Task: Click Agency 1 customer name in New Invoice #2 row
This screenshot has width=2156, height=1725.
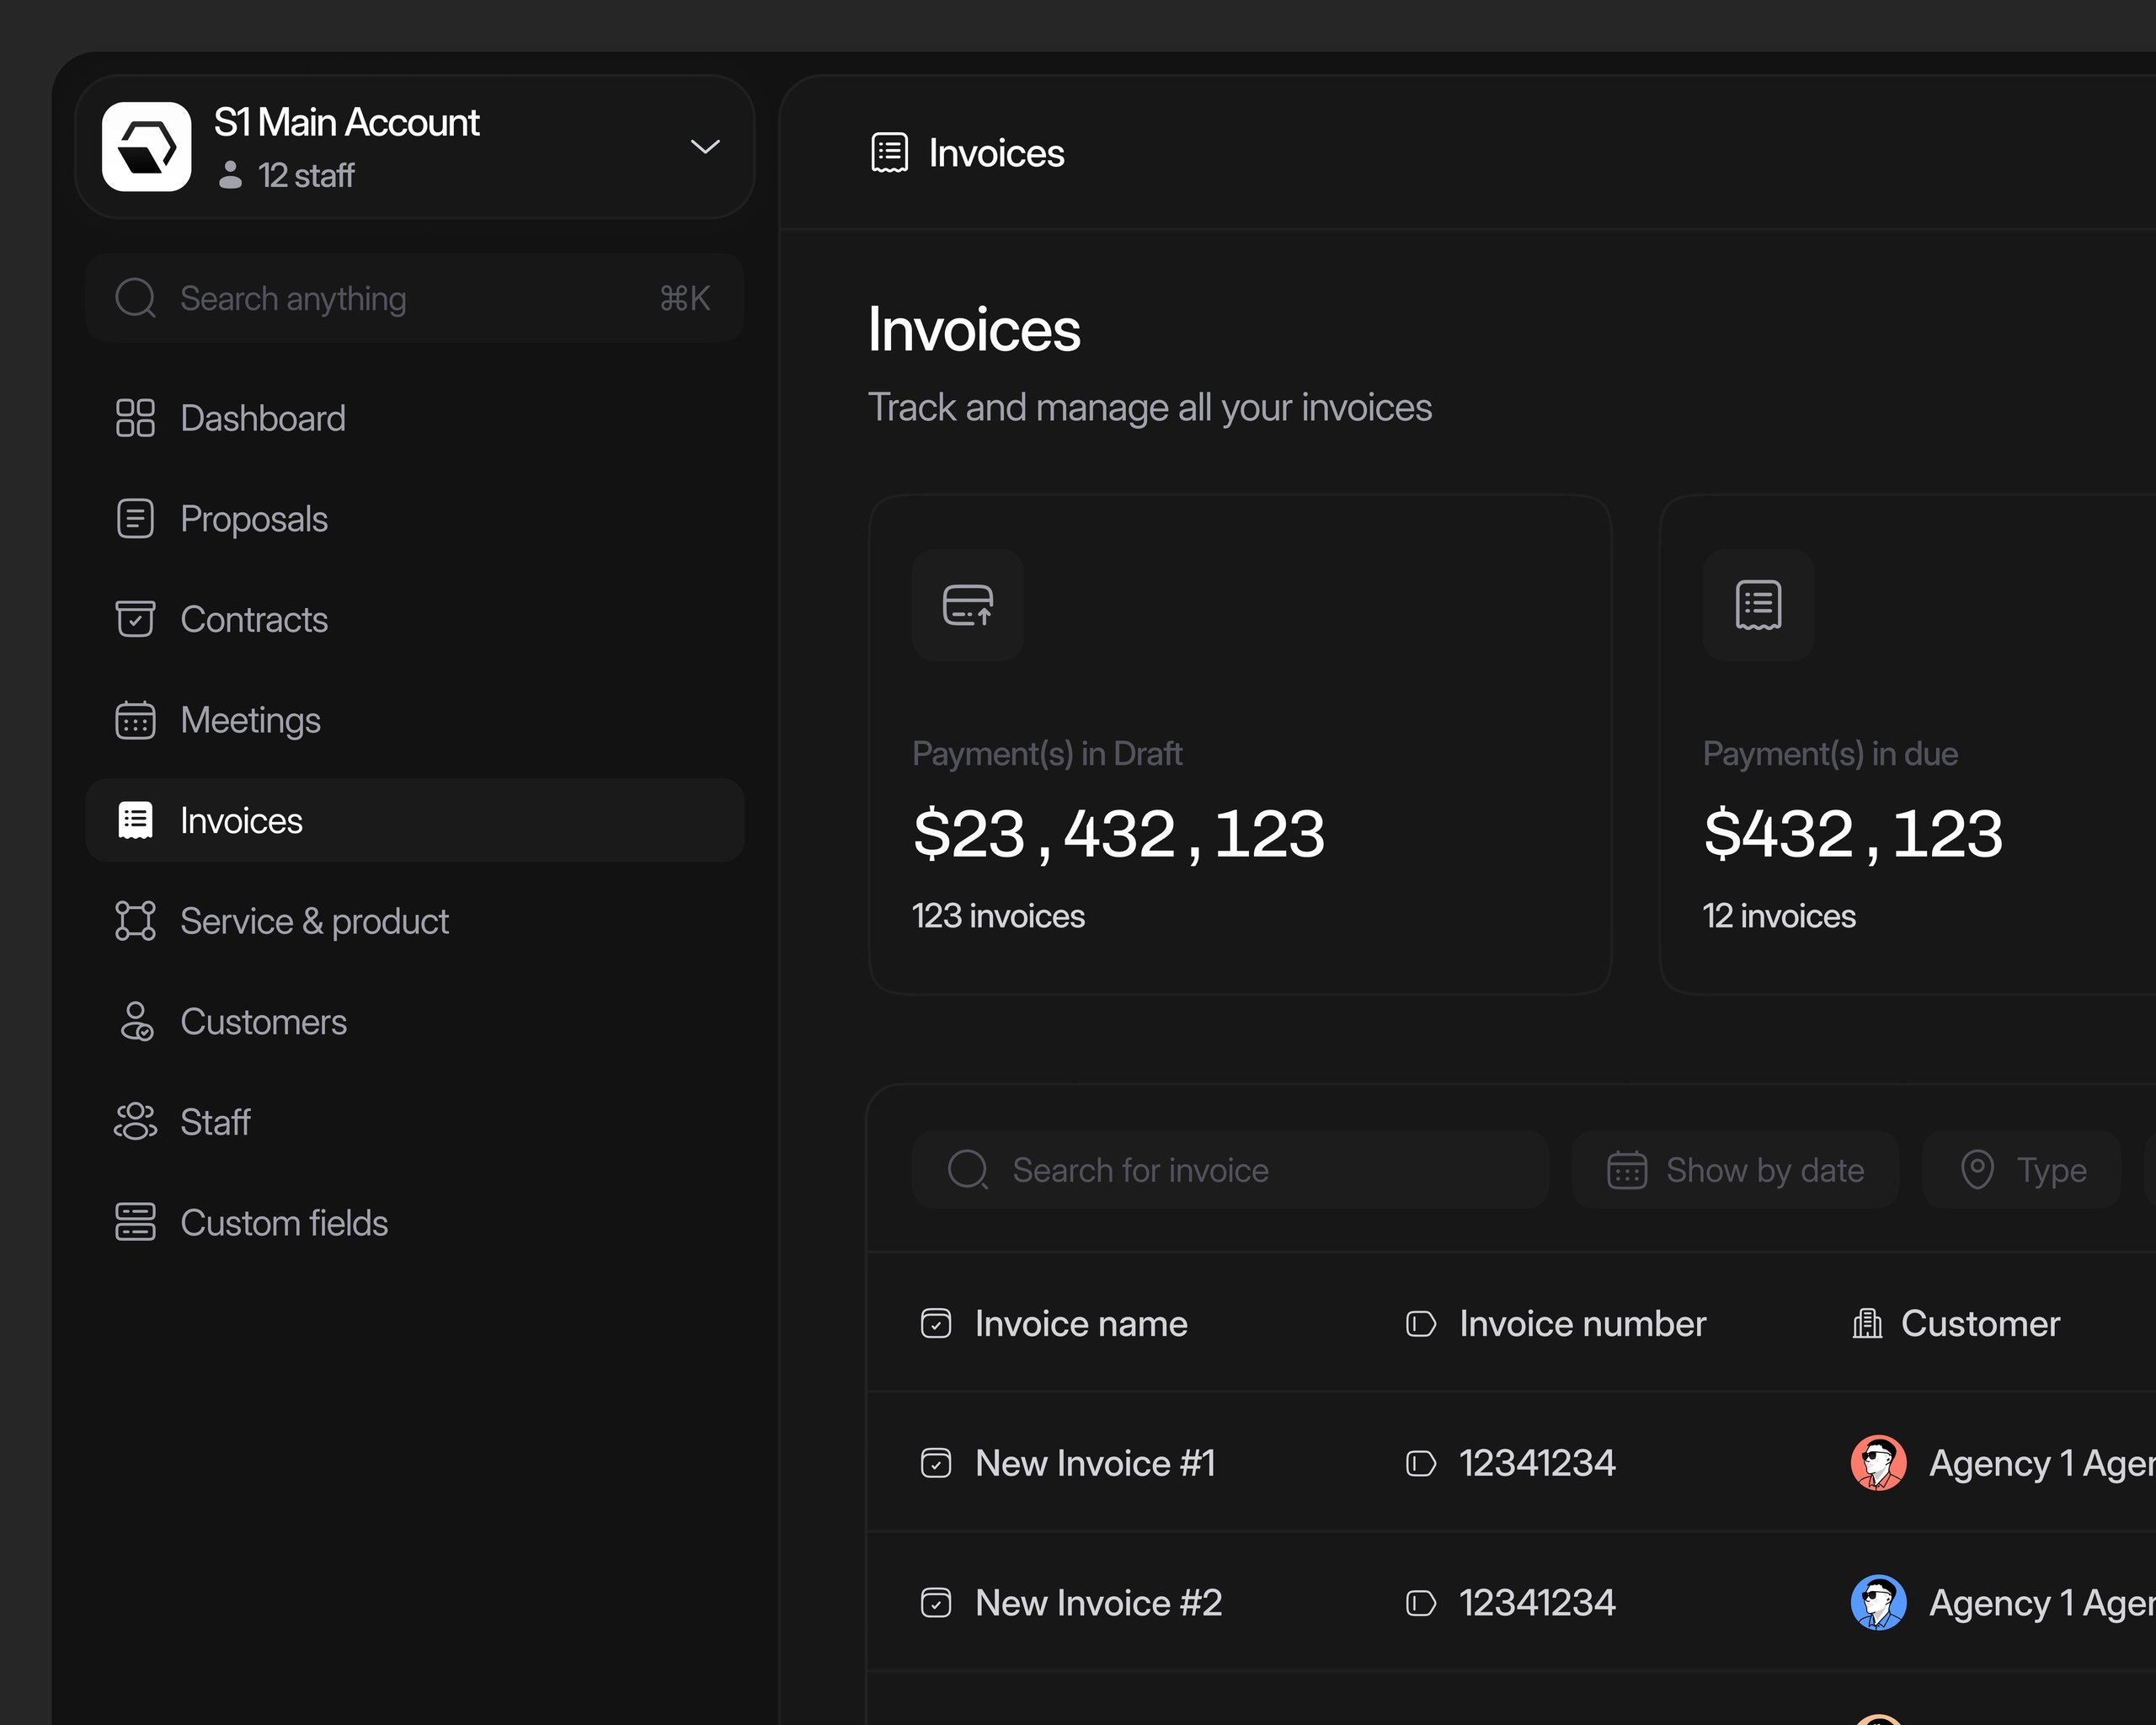Action: tap(2042, 1603)
